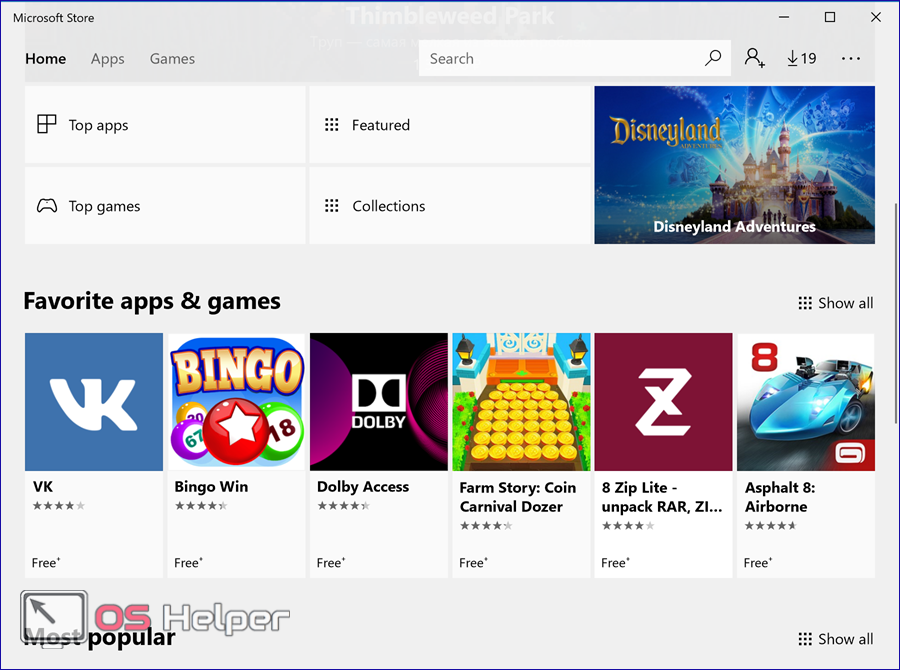Open the Top games category
Screen dimensions: 900x670
165,206
